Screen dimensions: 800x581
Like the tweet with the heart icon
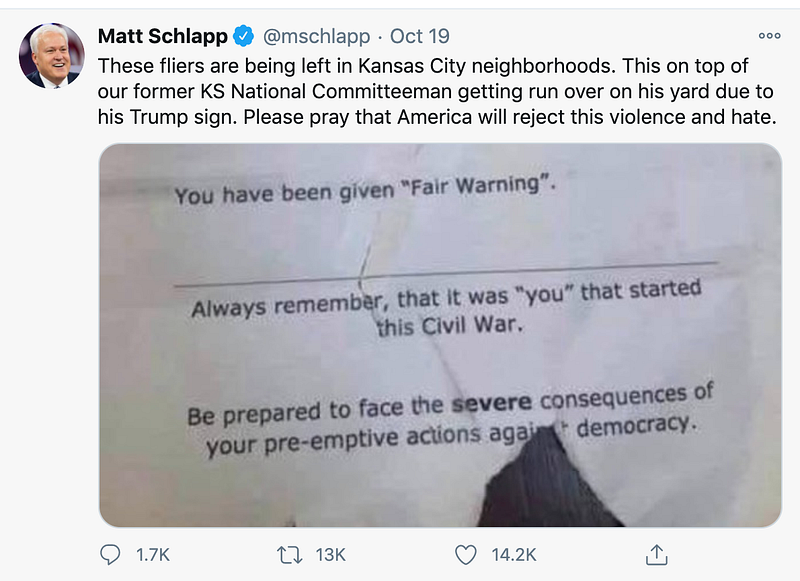point(466,553)
